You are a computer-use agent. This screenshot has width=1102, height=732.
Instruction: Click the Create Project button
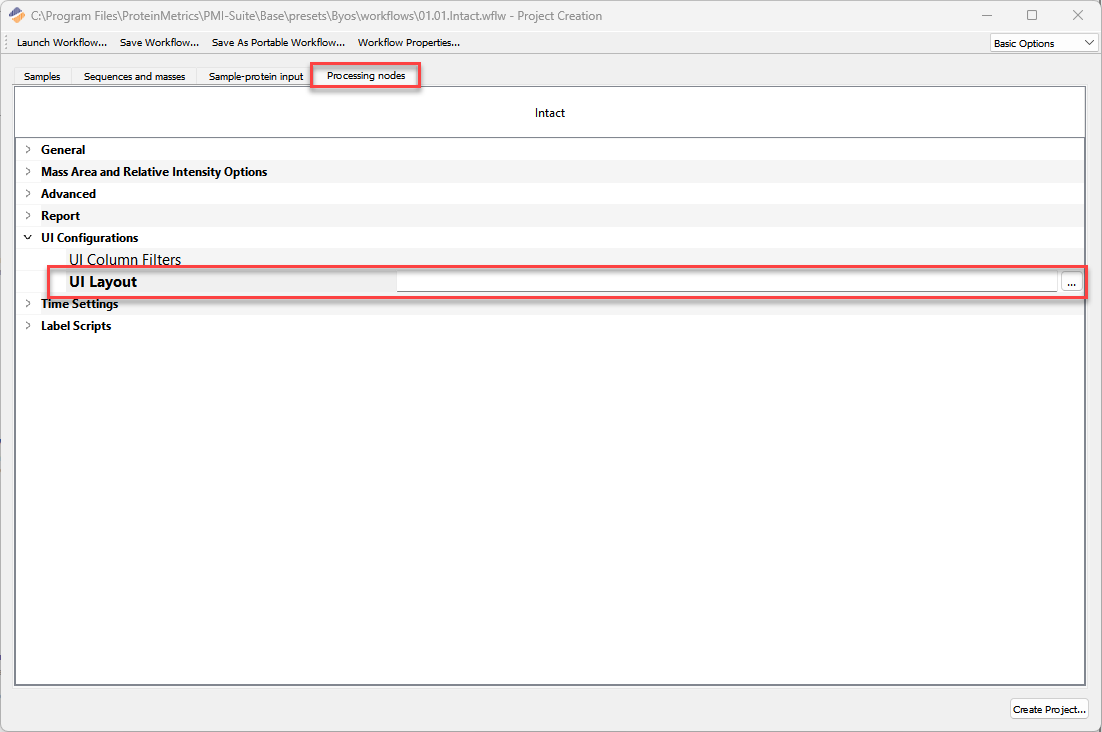pos(1049,710)
